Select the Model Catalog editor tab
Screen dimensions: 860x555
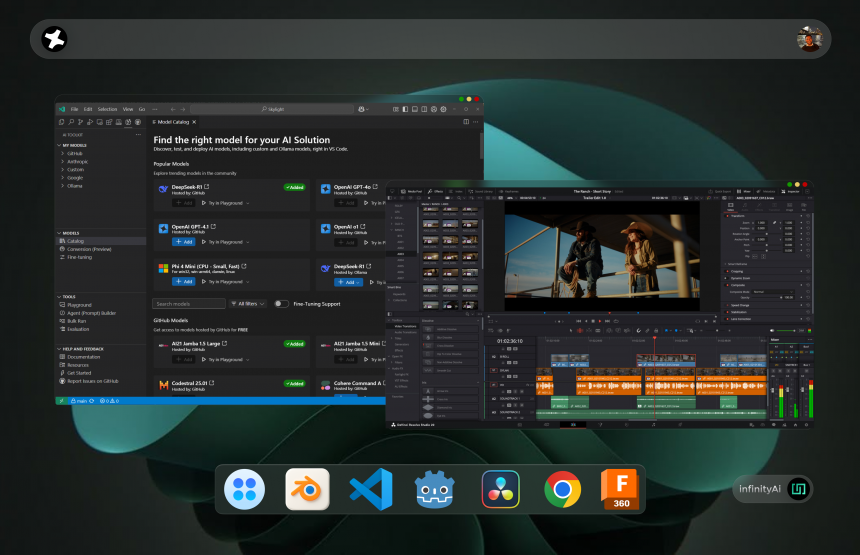[x=173, y=122]
